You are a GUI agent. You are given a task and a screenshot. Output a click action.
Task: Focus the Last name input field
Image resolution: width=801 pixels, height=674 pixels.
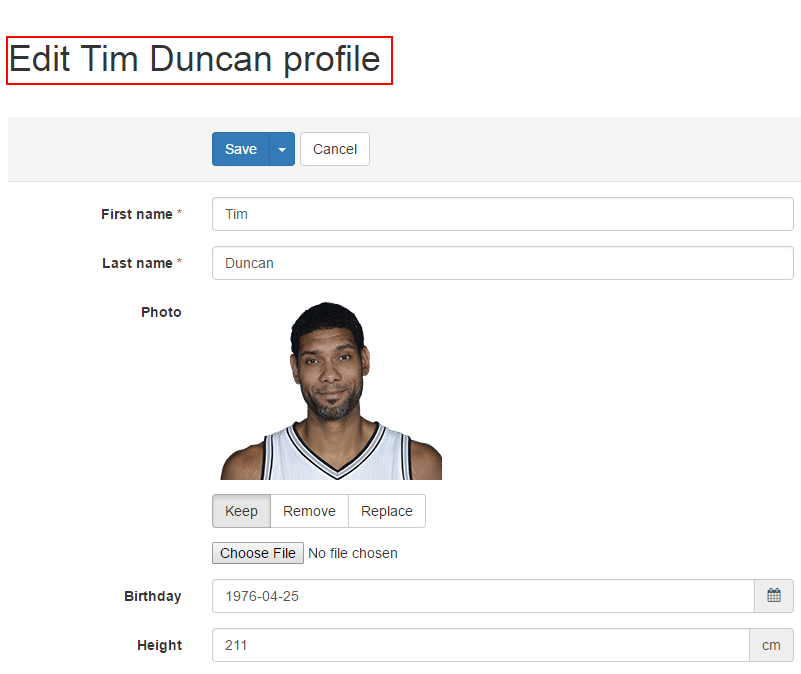[x=502, y=263]
